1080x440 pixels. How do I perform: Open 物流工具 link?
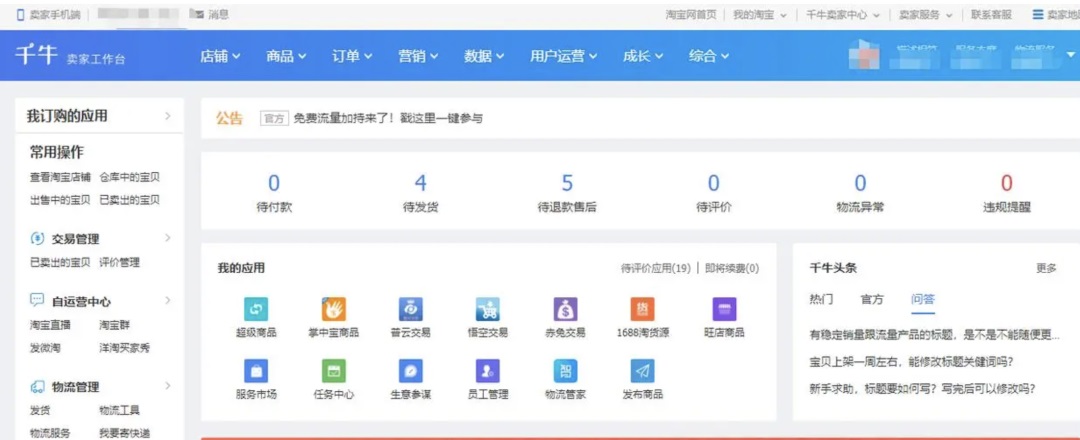(119, 410)
